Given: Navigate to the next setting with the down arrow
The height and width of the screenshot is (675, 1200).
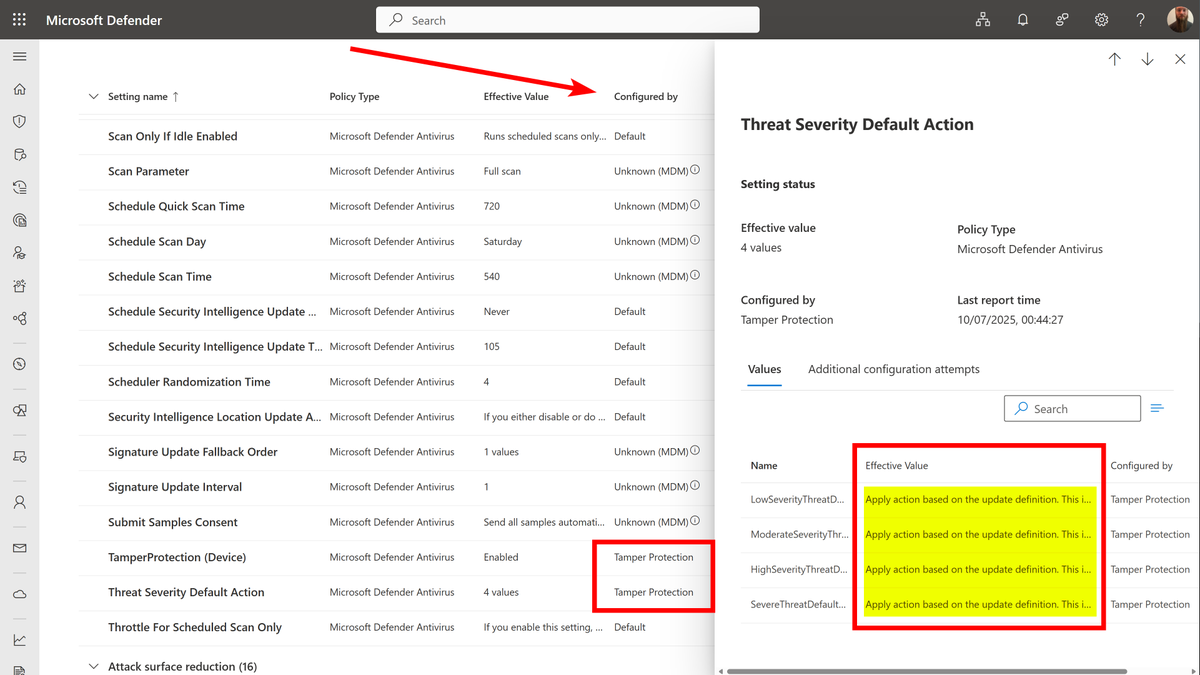Looking at the screenshot, I should point(1147,59).
